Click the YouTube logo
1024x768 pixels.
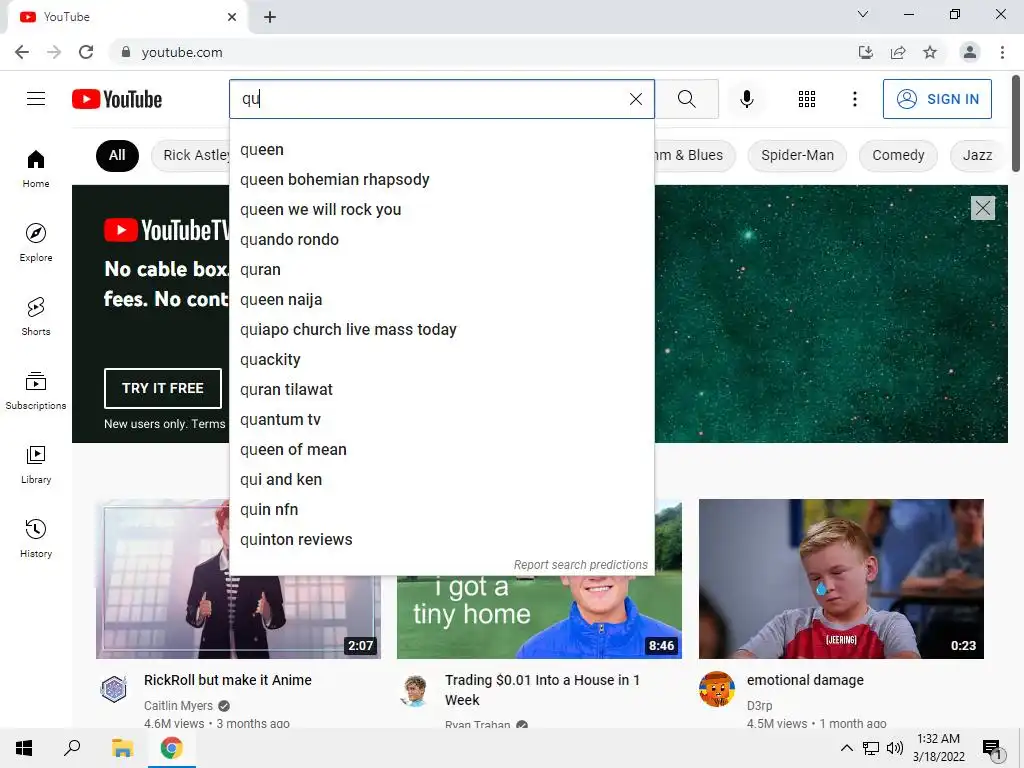(x=117, y=99)
